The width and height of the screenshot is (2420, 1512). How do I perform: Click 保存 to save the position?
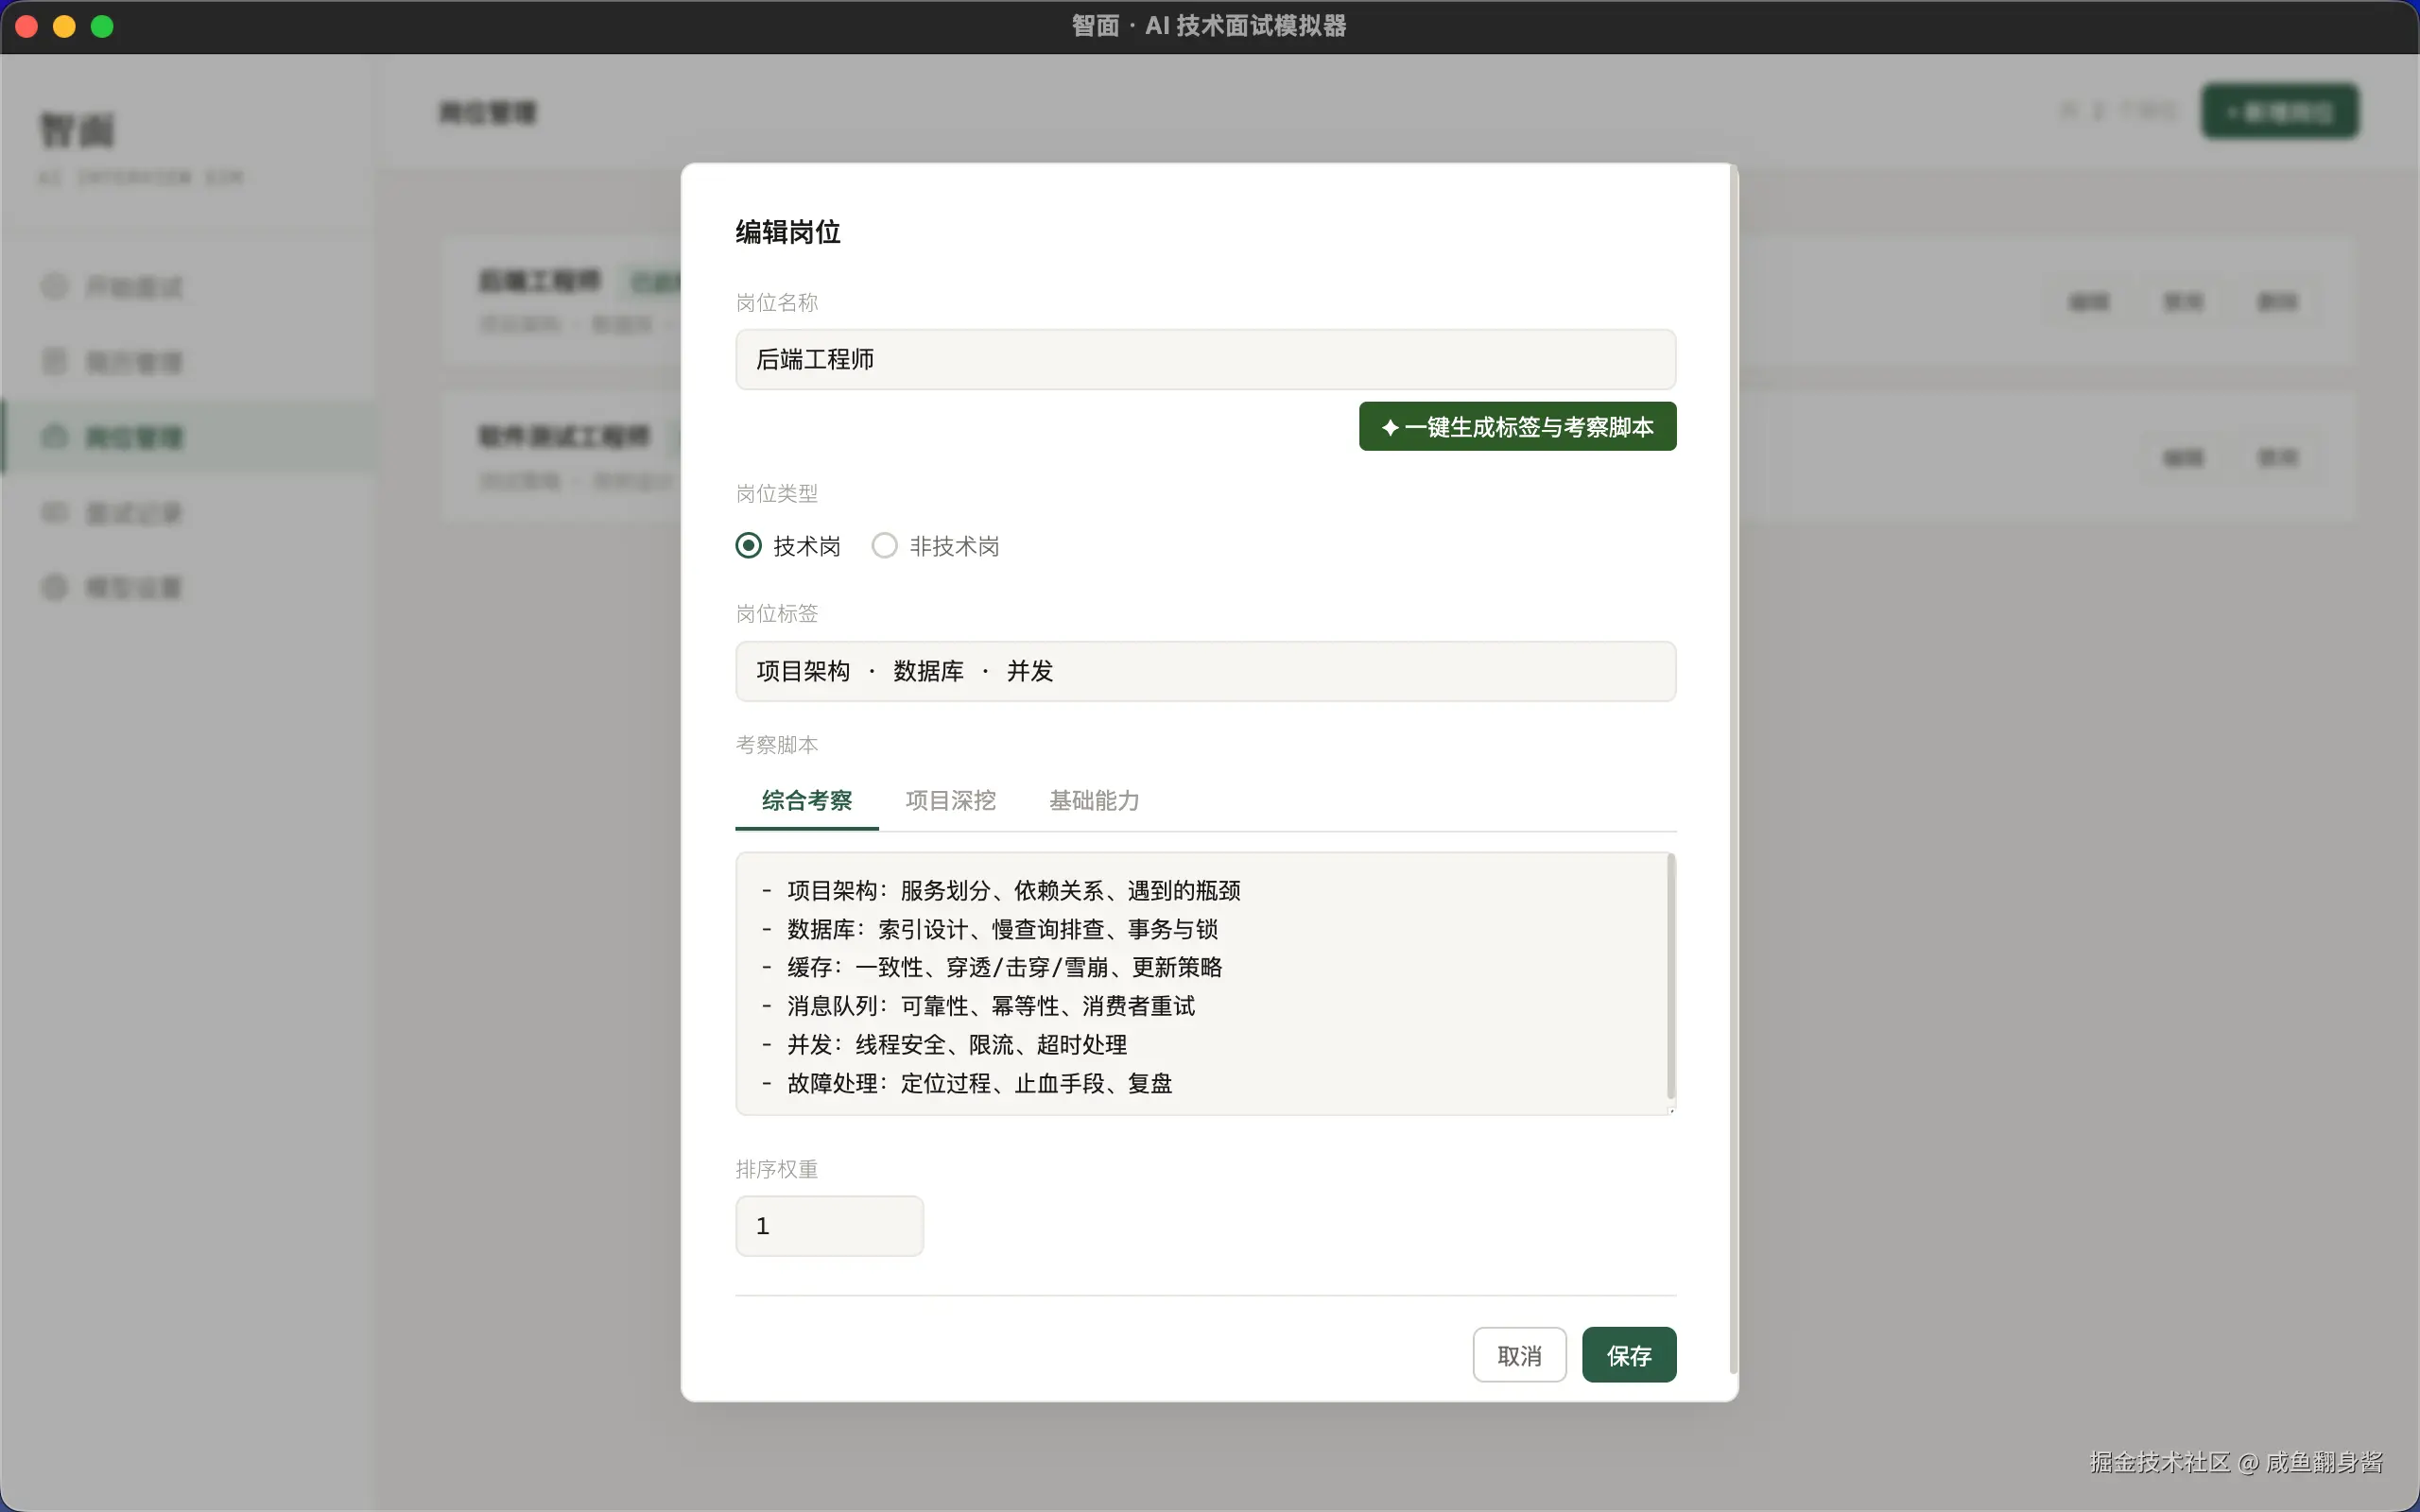pos(1628,1354)
